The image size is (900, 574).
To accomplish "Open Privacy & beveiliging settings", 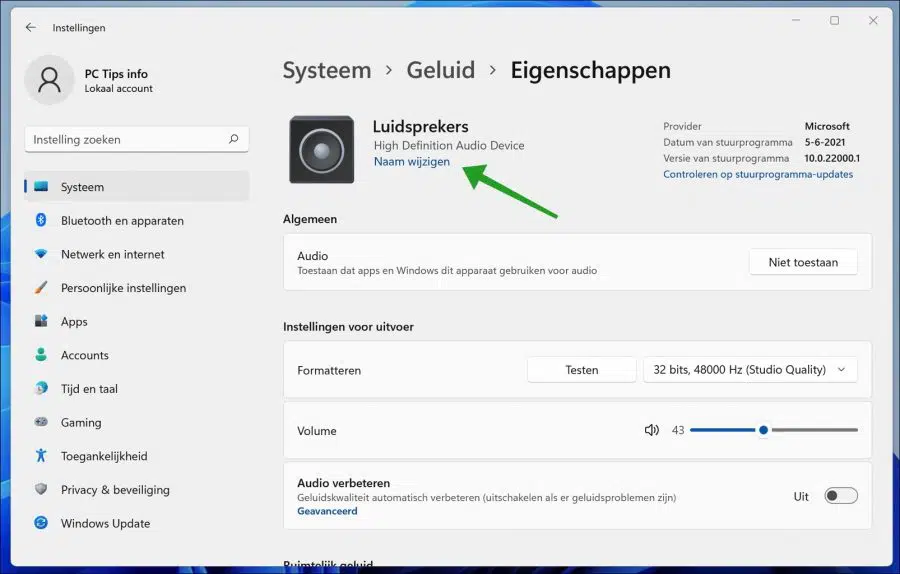I will 137,490.
